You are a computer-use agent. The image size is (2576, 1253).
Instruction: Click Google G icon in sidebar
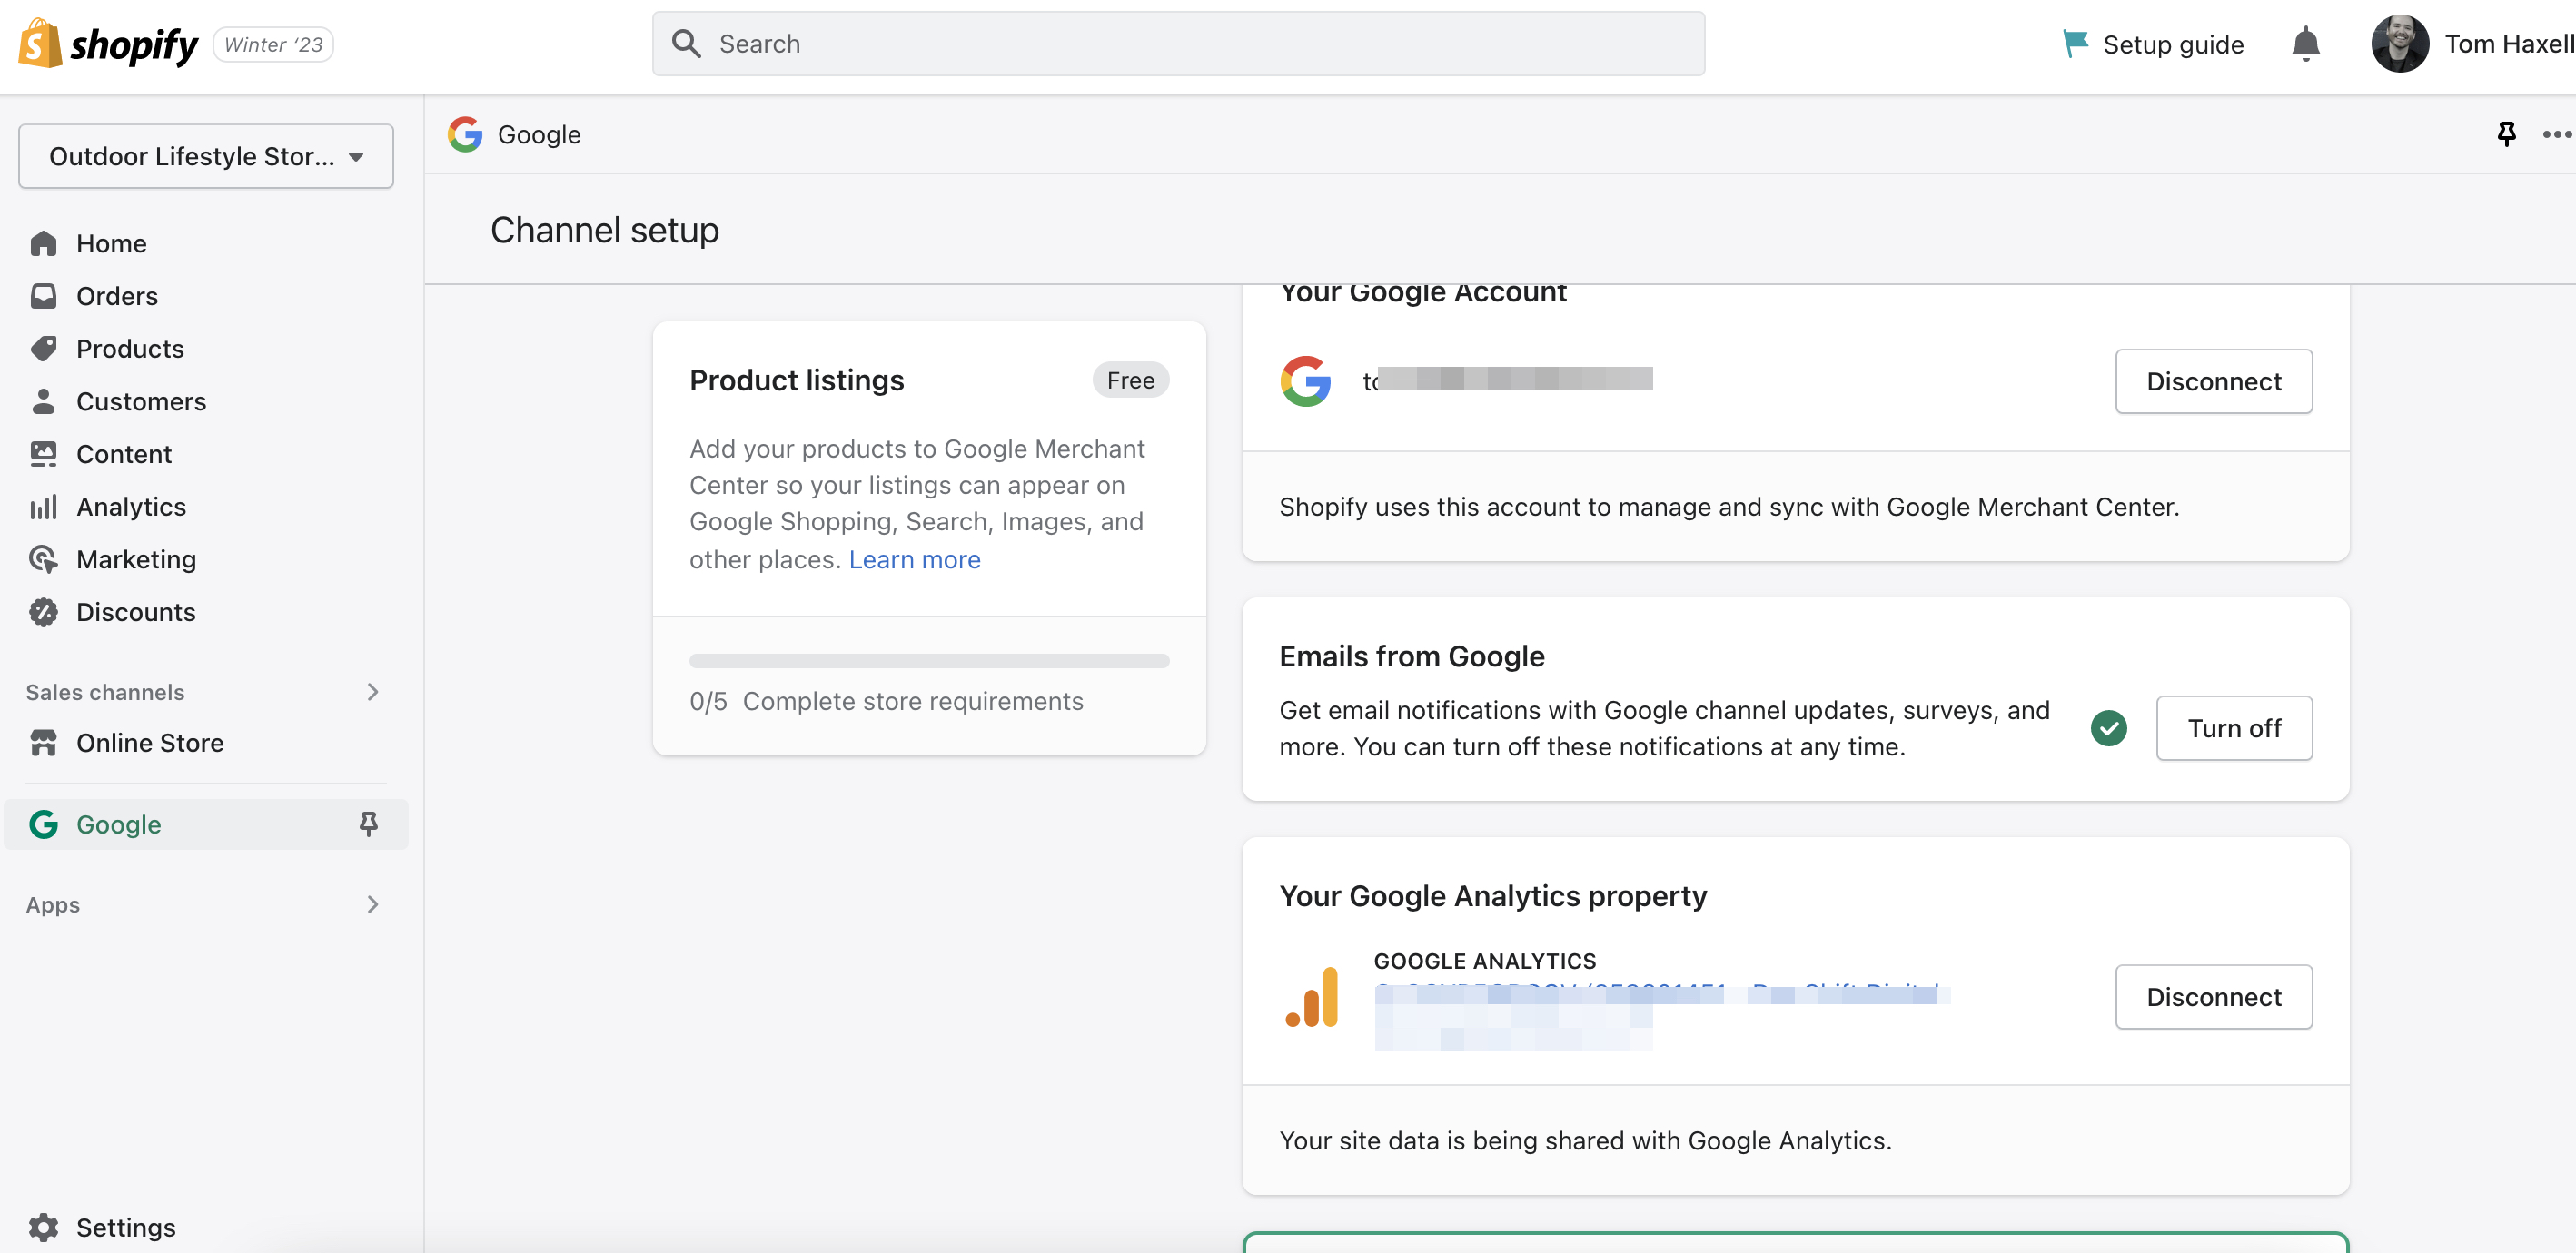(43, 824)
